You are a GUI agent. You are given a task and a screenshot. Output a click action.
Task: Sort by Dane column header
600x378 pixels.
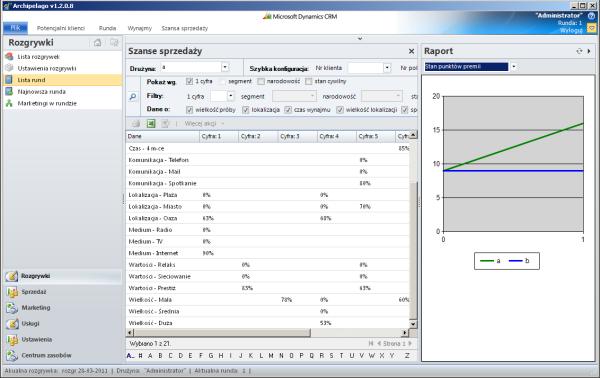163,136
